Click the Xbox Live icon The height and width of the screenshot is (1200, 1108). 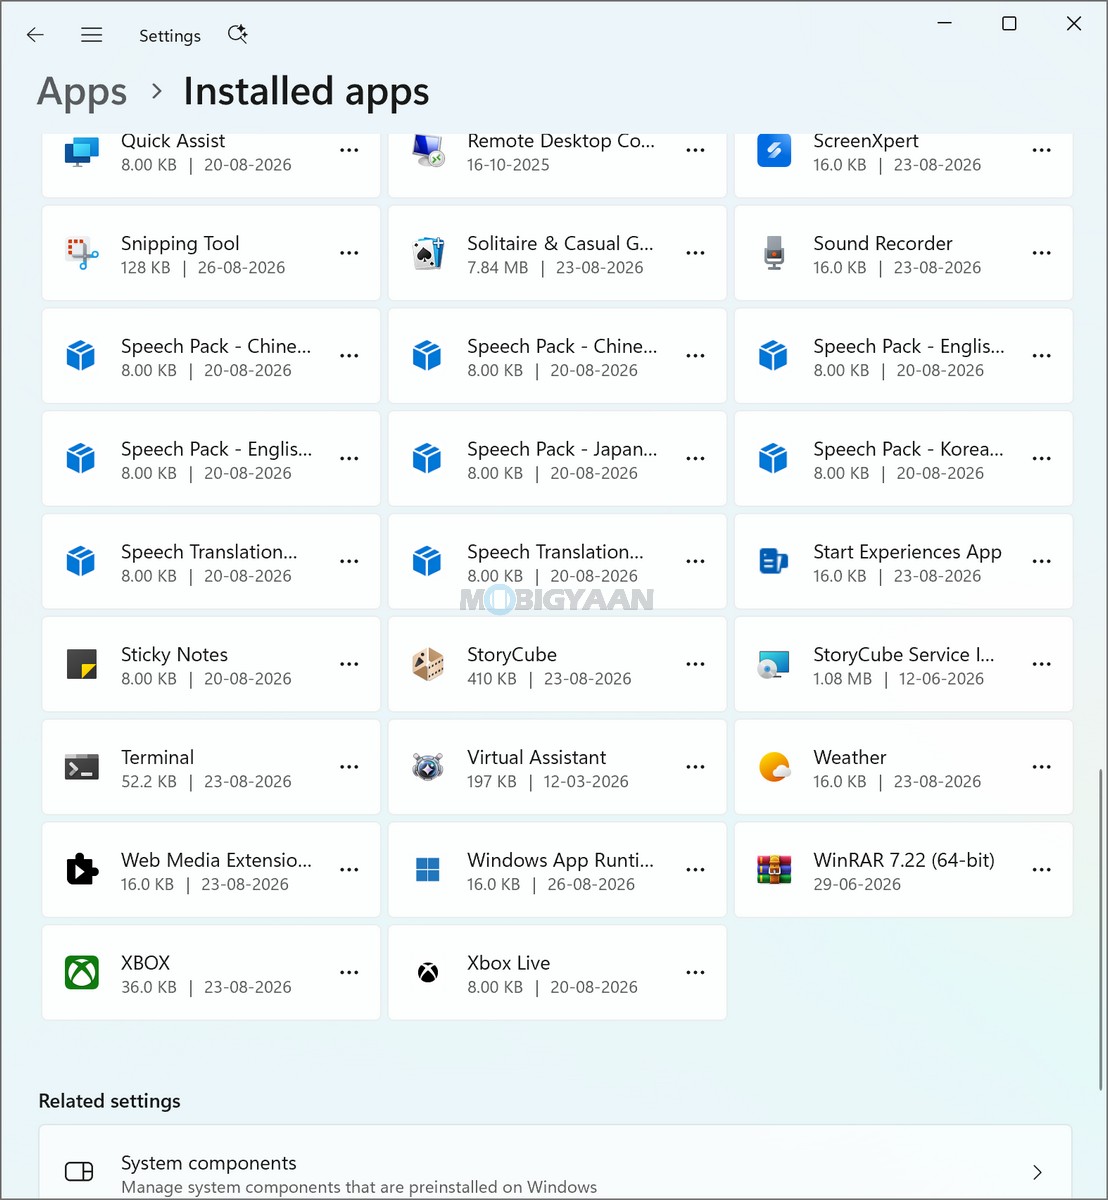[x=428, y=973]
